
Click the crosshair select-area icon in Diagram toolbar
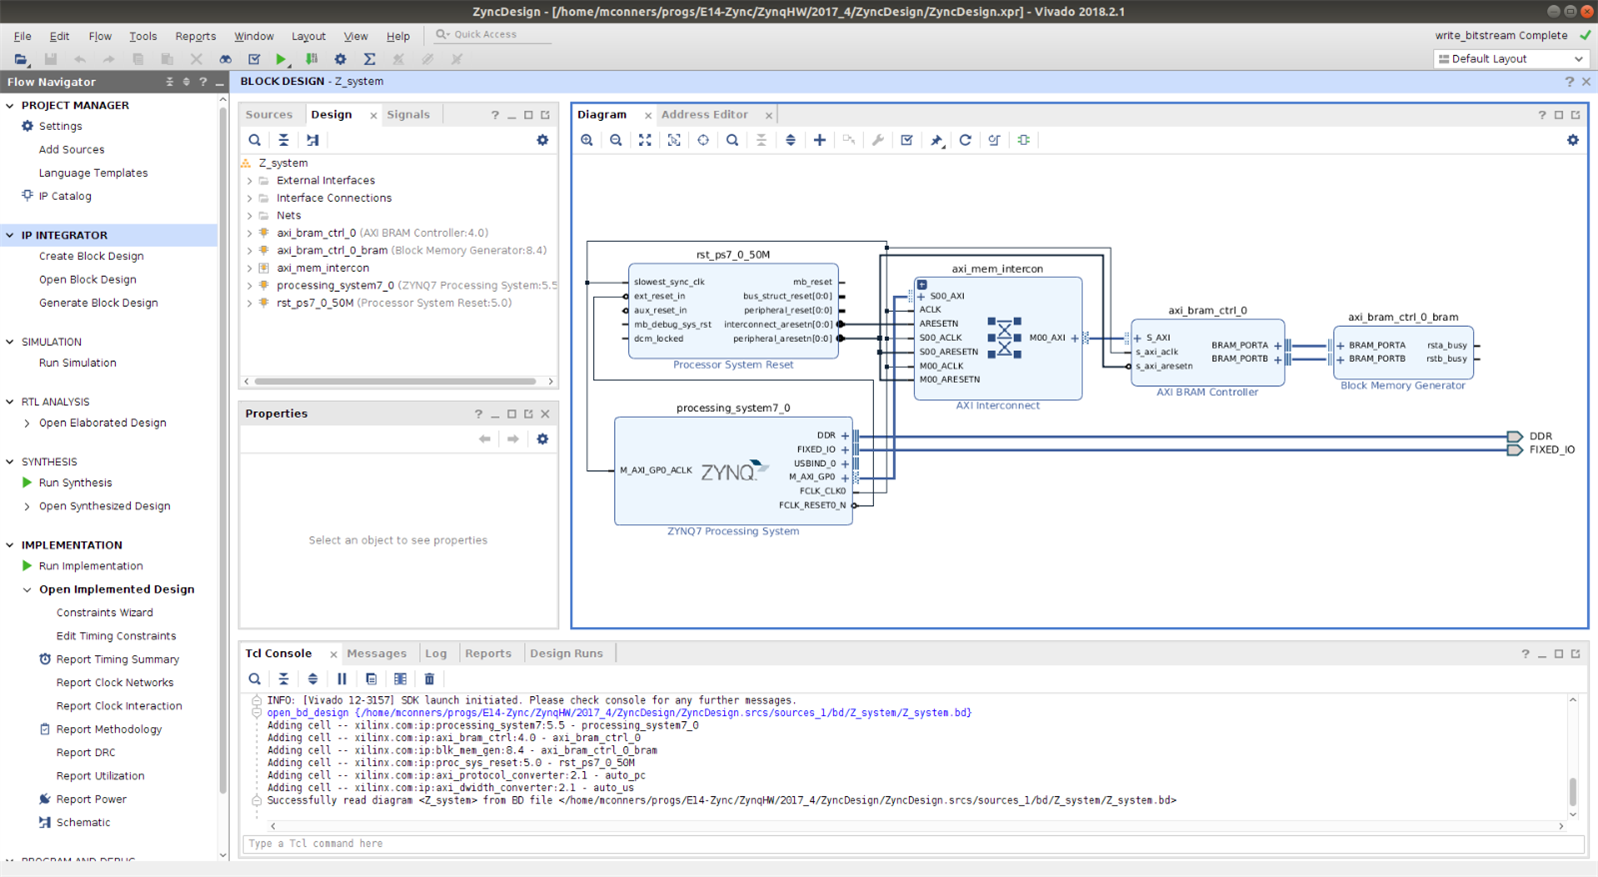pos(703,140)
